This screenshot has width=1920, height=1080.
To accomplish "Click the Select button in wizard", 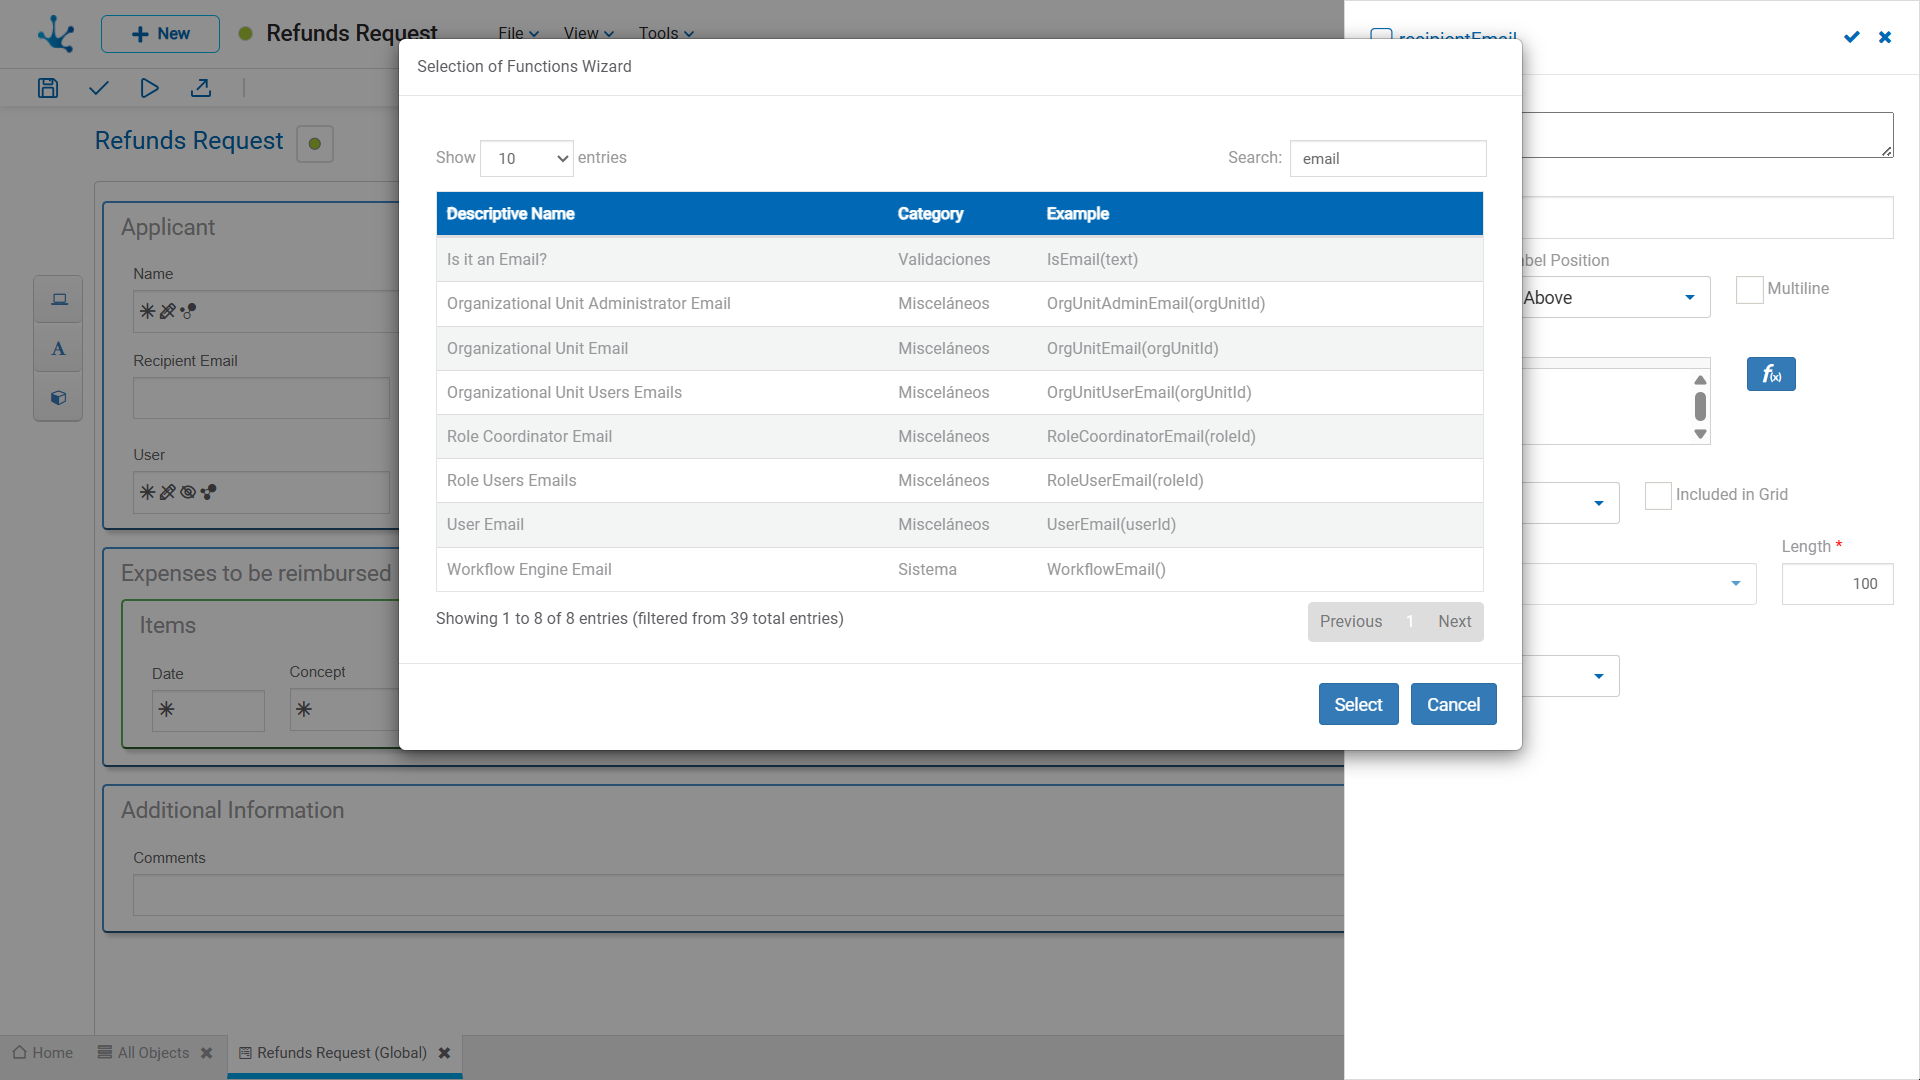I will pyautogui.click(x=1358, y=704).
